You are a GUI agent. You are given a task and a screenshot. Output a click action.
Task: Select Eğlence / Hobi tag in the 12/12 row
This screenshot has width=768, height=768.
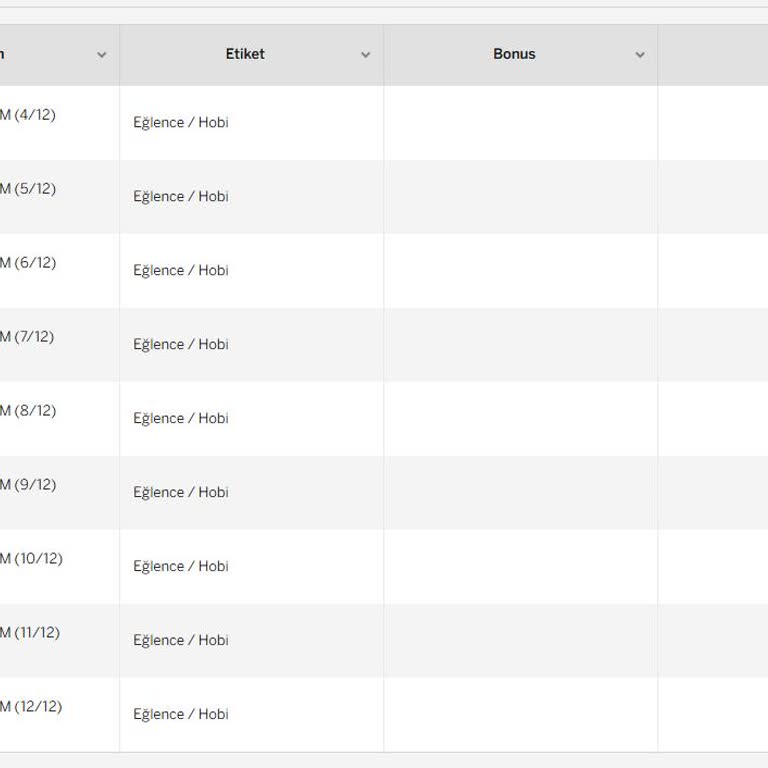[x=181, y=715]
